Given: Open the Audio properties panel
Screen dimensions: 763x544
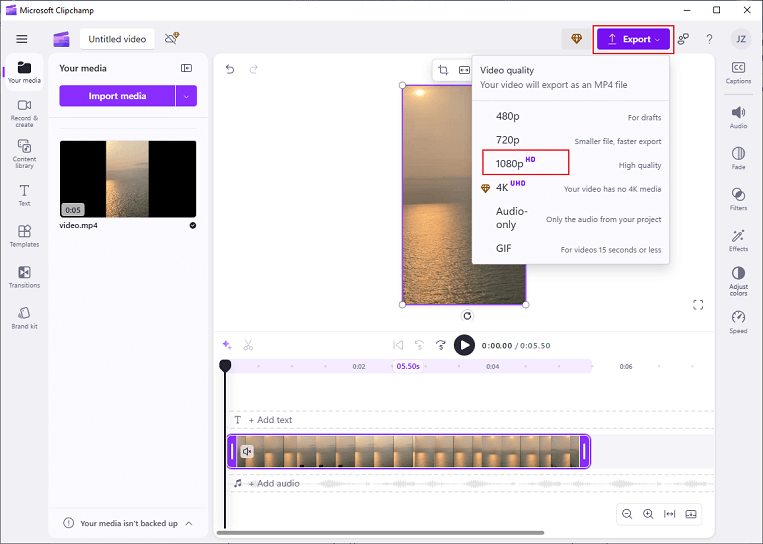Looking at the screenshot, I should pos(738,117).
